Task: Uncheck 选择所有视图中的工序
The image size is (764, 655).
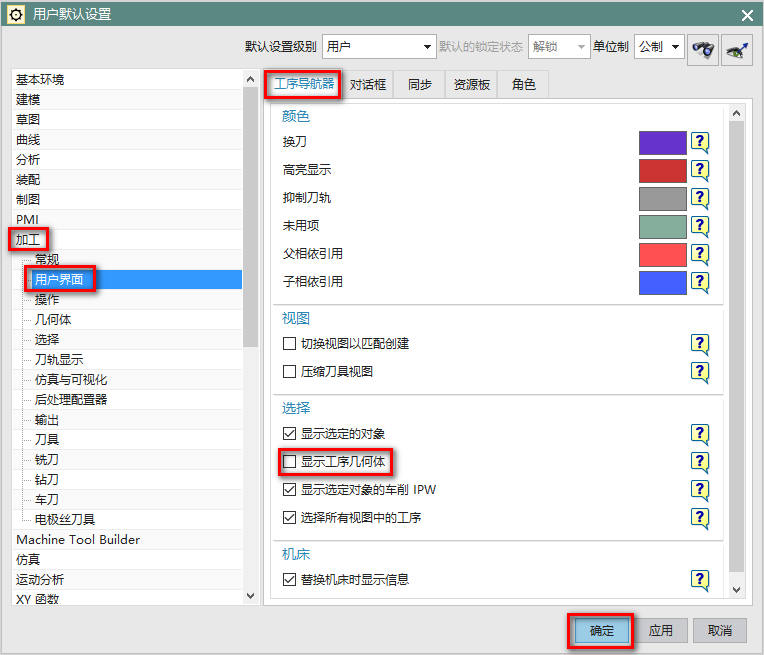Action: pos(289,517)
